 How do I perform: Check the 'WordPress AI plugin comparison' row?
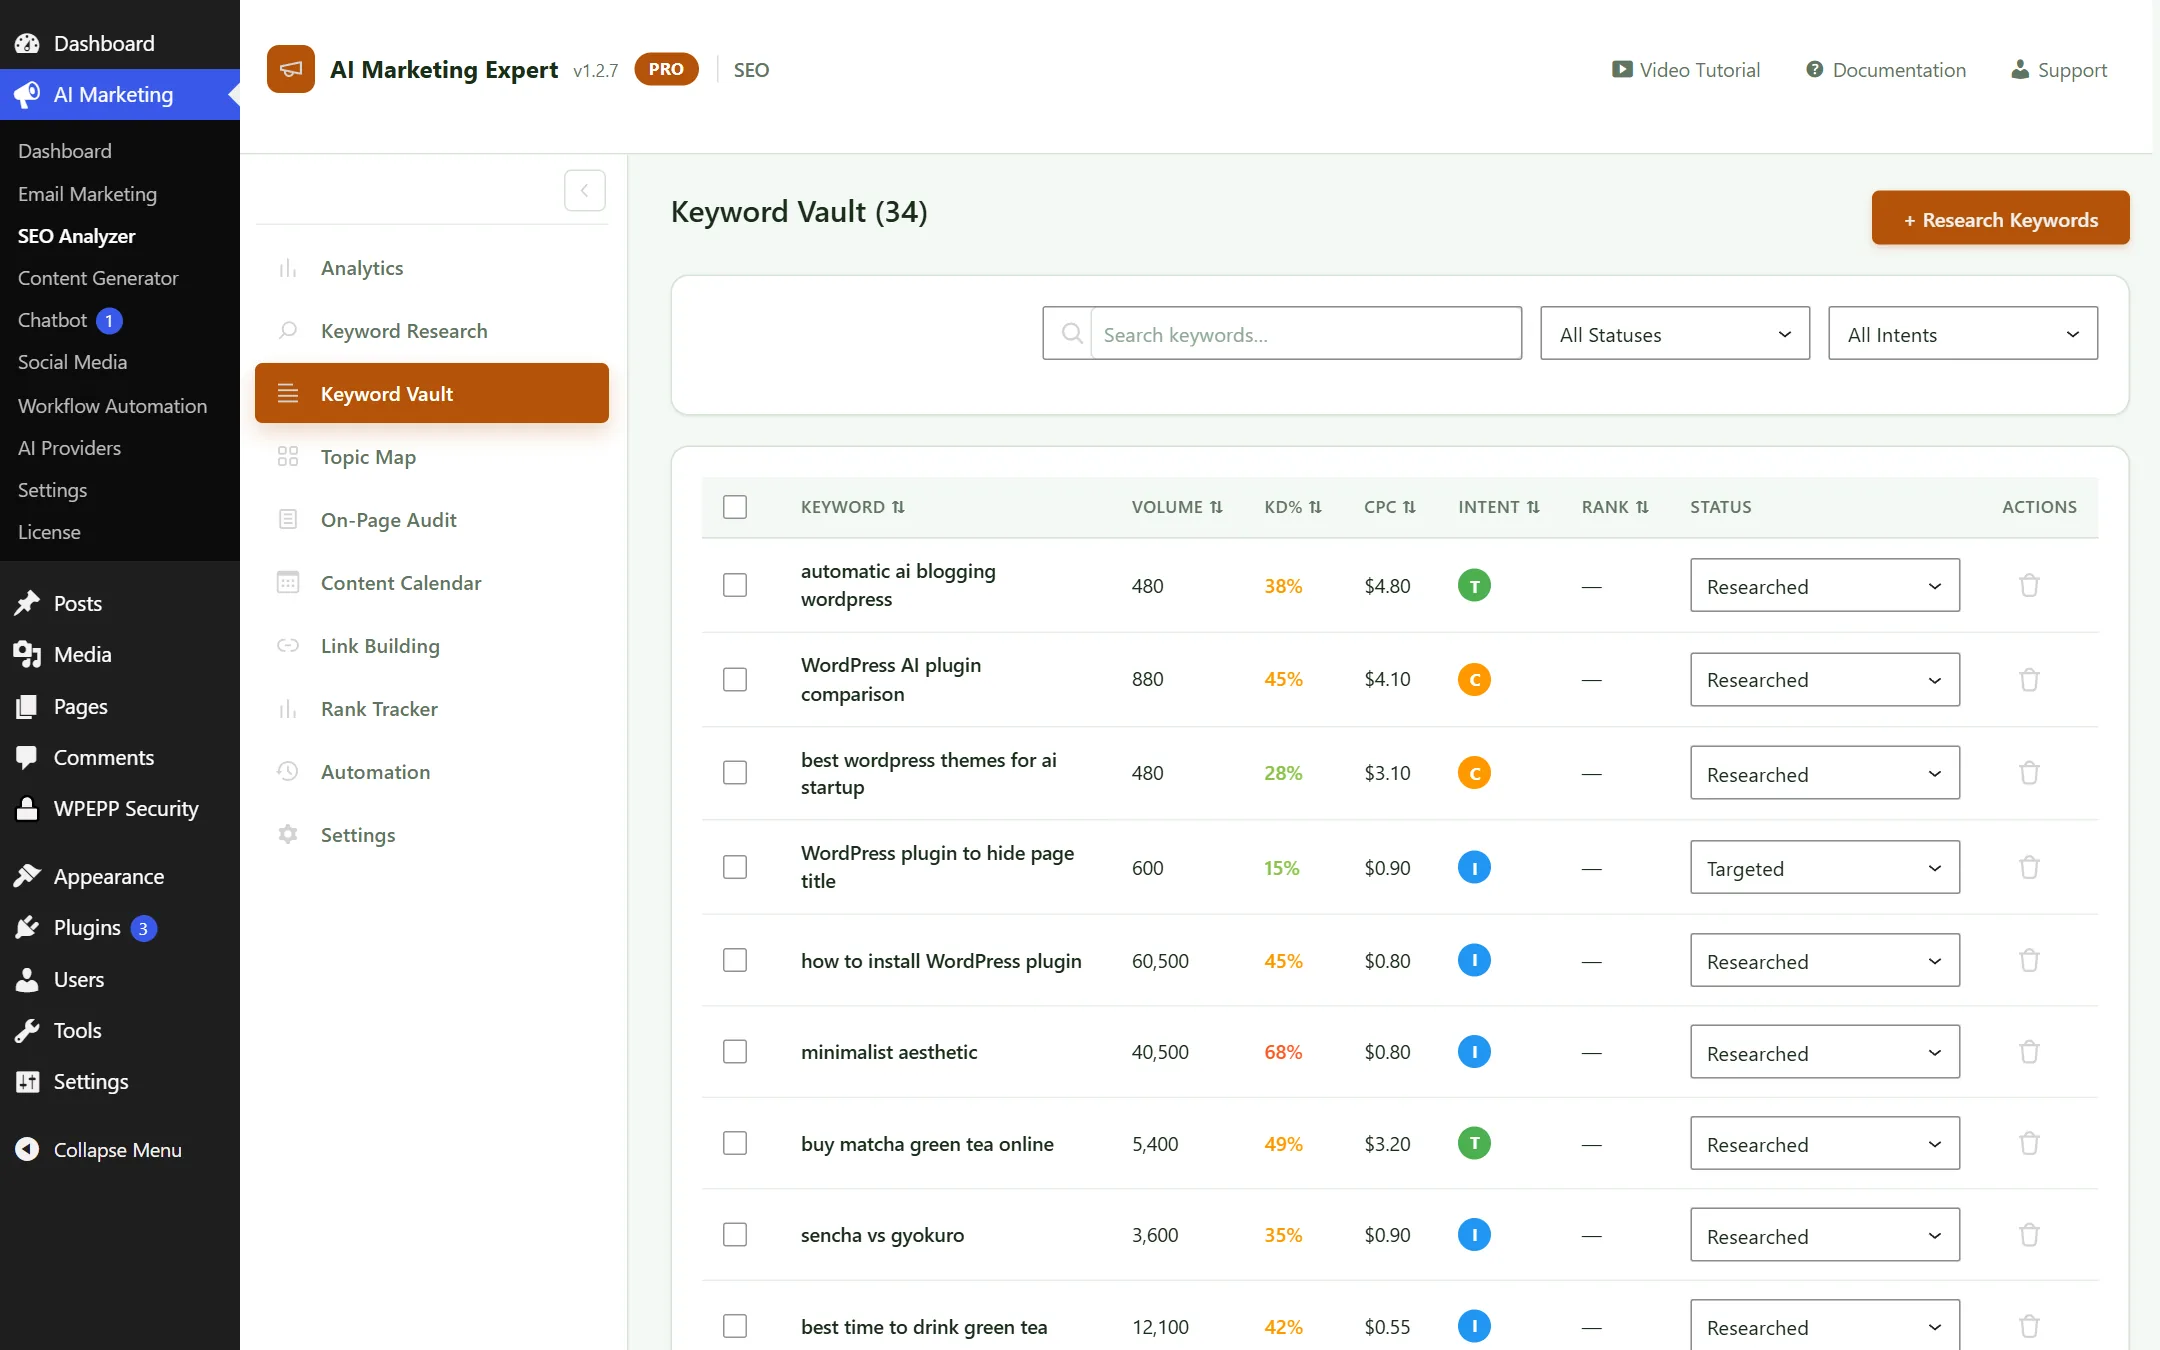coord(735,679)
